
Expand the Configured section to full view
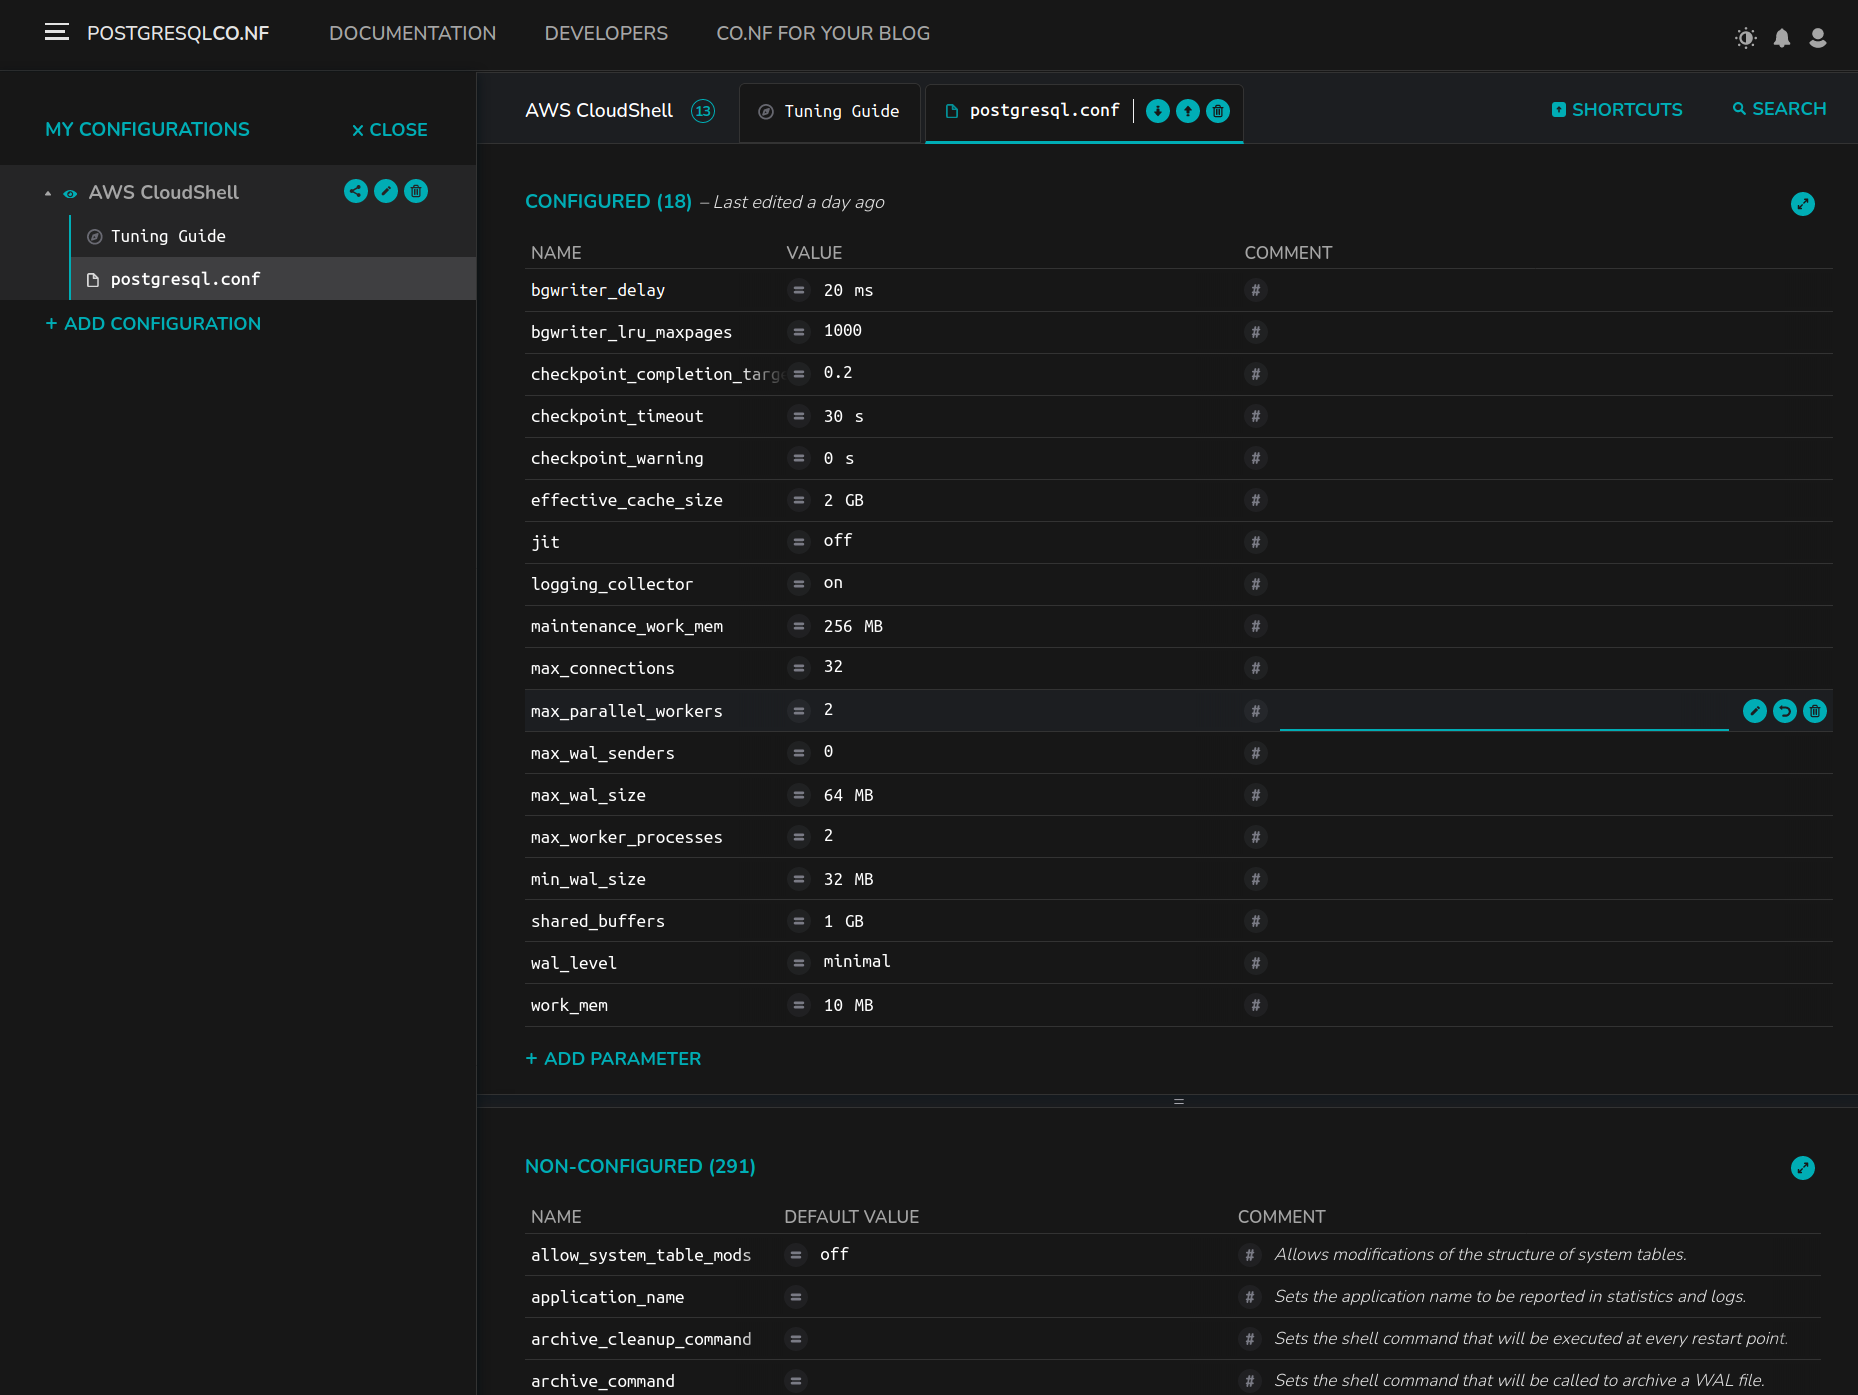(x=1802, y=204)
